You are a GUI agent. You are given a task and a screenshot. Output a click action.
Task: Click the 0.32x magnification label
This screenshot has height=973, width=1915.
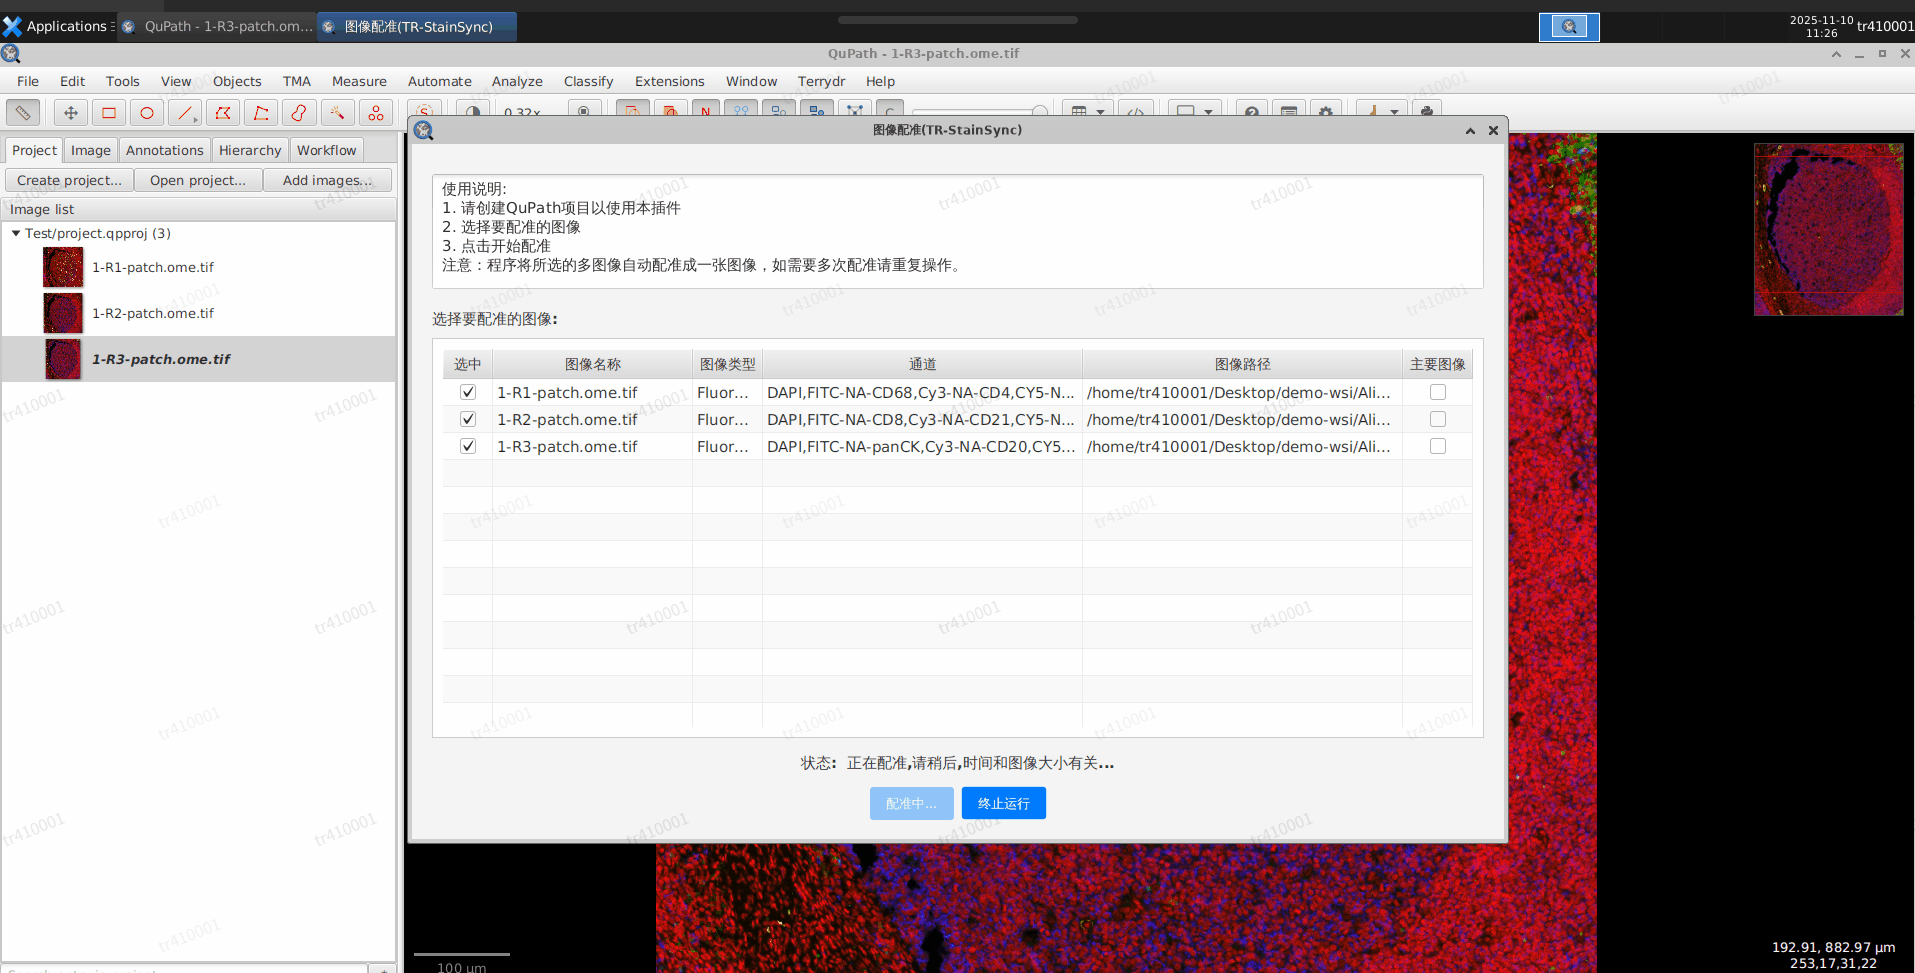tap(523, 113)
